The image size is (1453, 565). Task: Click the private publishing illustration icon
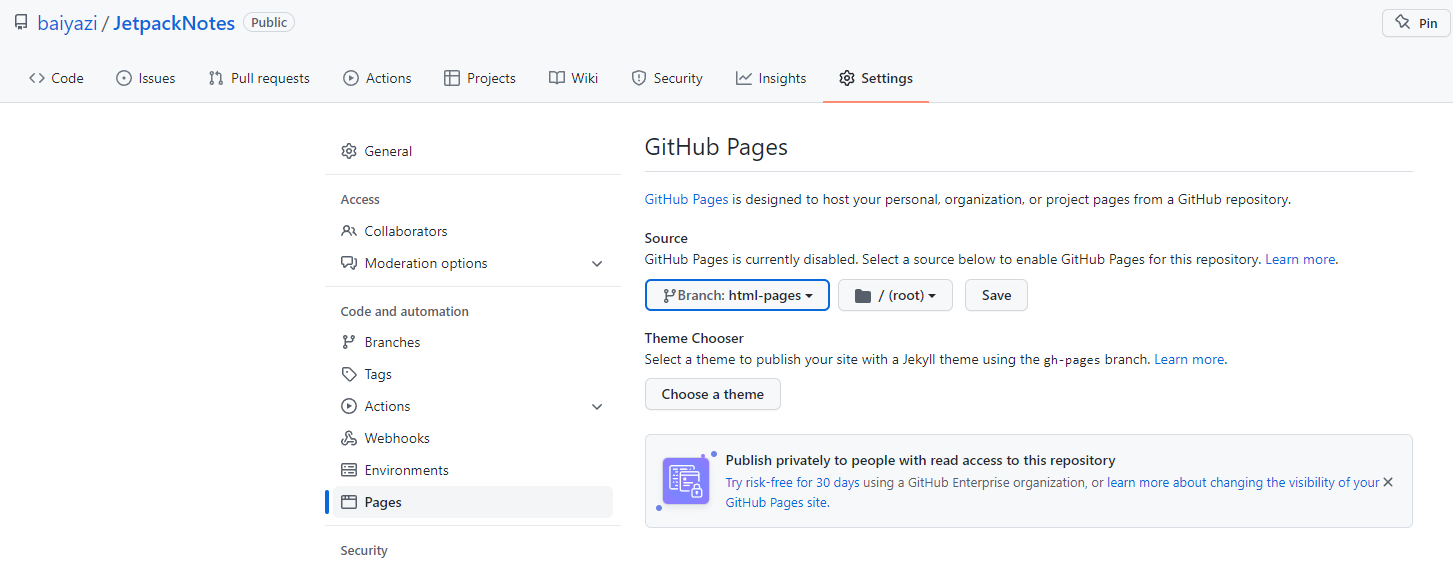click(x=686, y=481)
